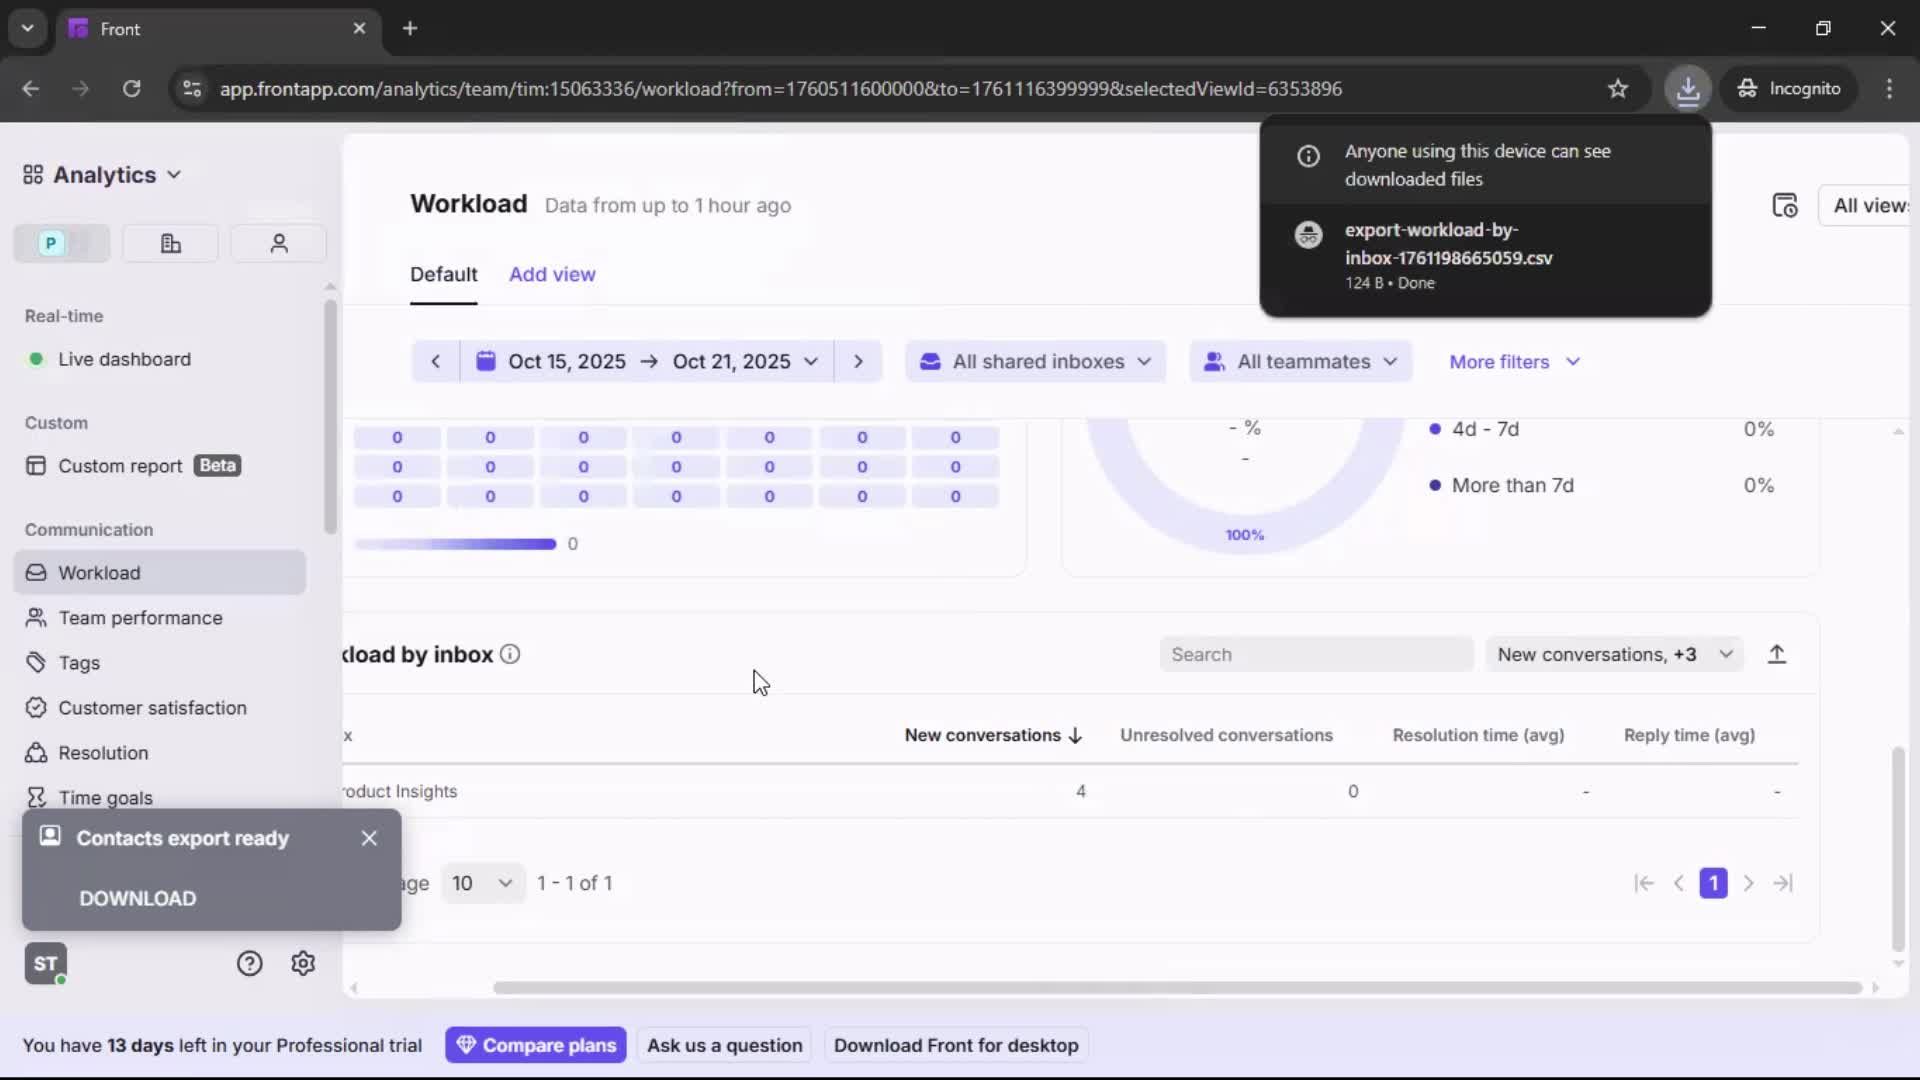
Task: Click DOWNLOAD in contacts export notification
Action: click(x=137, y=898)
